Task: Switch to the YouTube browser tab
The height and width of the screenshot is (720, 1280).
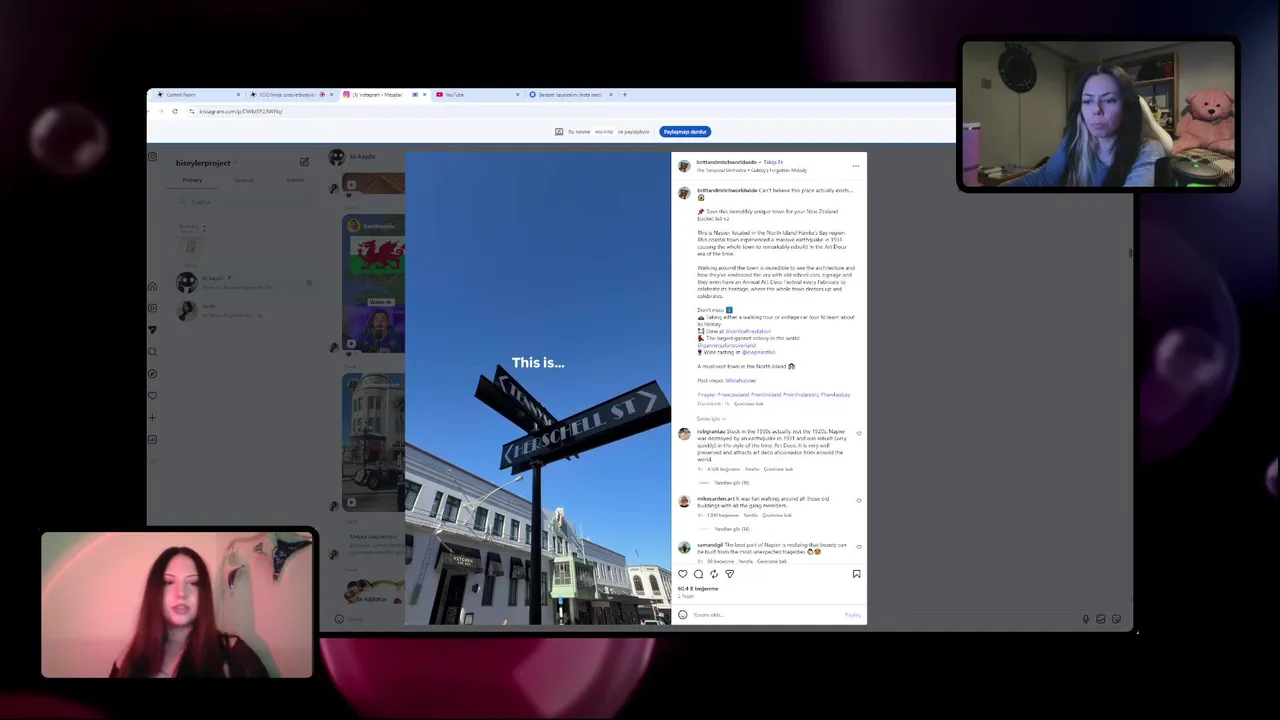Action: (477, 95)
